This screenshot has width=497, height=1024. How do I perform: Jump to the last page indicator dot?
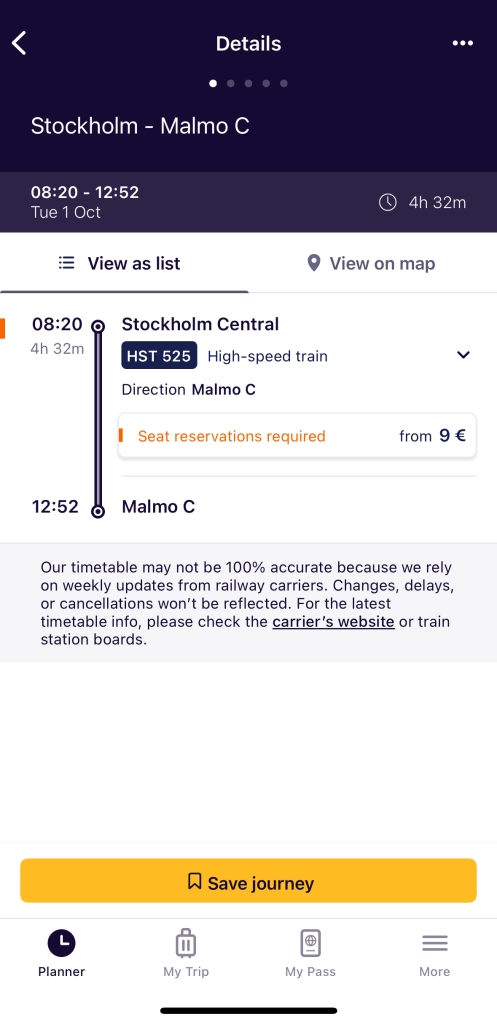(x=283, y=84)
